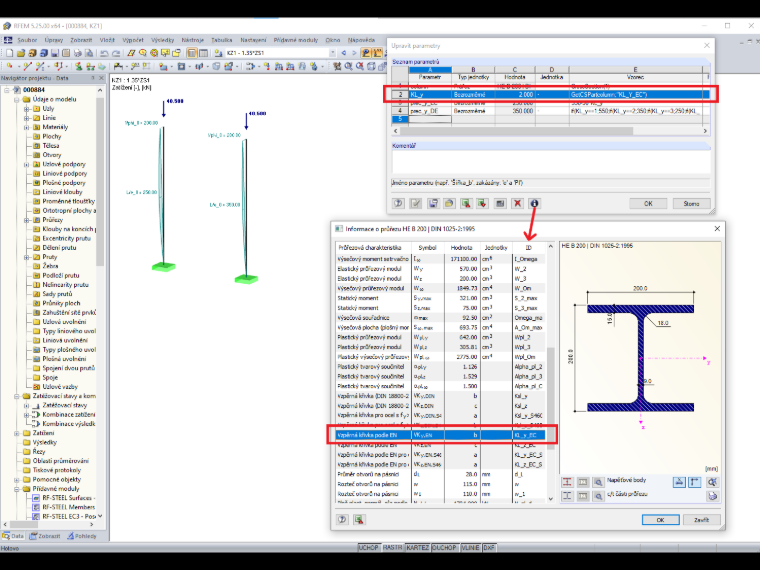Click Excel export icon in cross-section info dialog

tap(359, 520)
